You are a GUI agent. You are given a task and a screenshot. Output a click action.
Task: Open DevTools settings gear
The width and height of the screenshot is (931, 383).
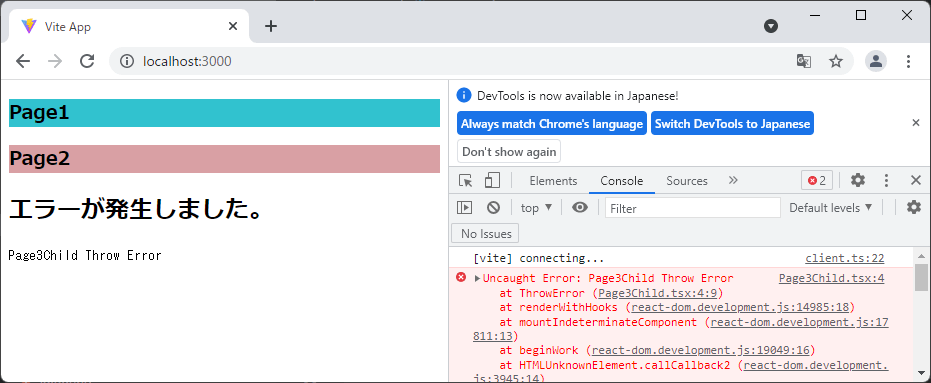click(858, 181)
